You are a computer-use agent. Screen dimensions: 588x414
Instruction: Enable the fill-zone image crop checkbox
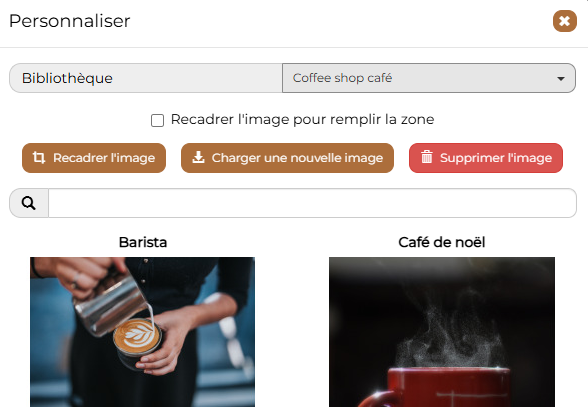click(x=158, y=120)
